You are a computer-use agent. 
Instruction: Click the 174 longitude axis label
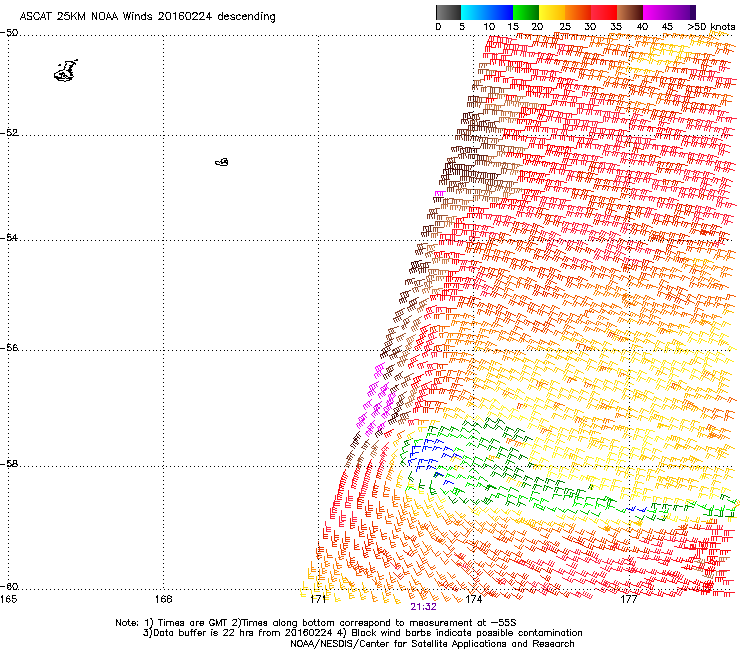pyautogui.click(x=473, y=599)
